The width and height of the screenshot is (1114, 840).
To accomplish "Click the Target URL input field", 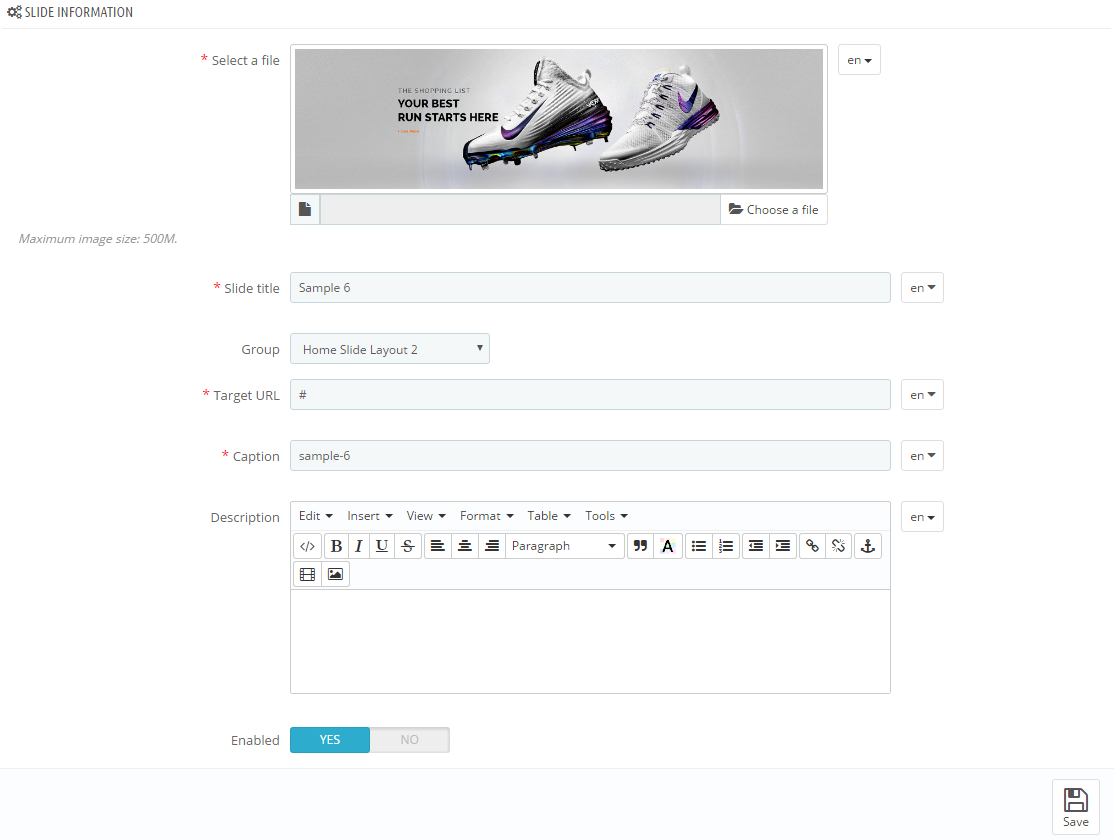I will pos(590,394).
